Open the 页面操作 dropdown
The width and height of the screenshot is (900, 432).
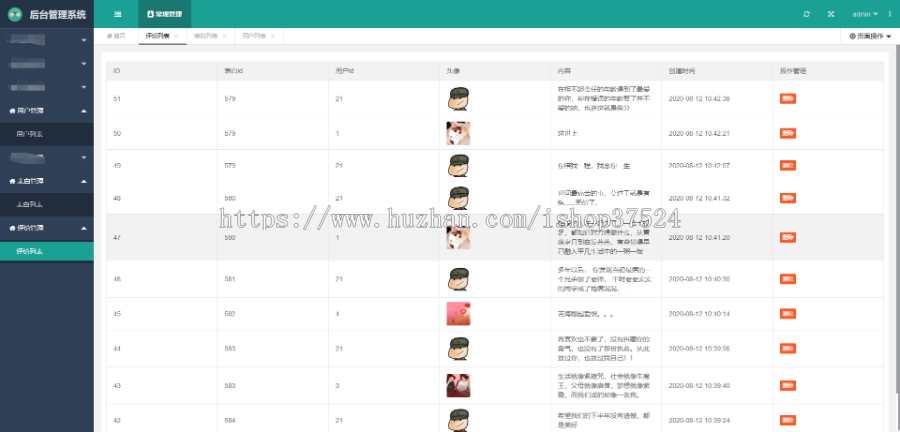coord(868,36)
